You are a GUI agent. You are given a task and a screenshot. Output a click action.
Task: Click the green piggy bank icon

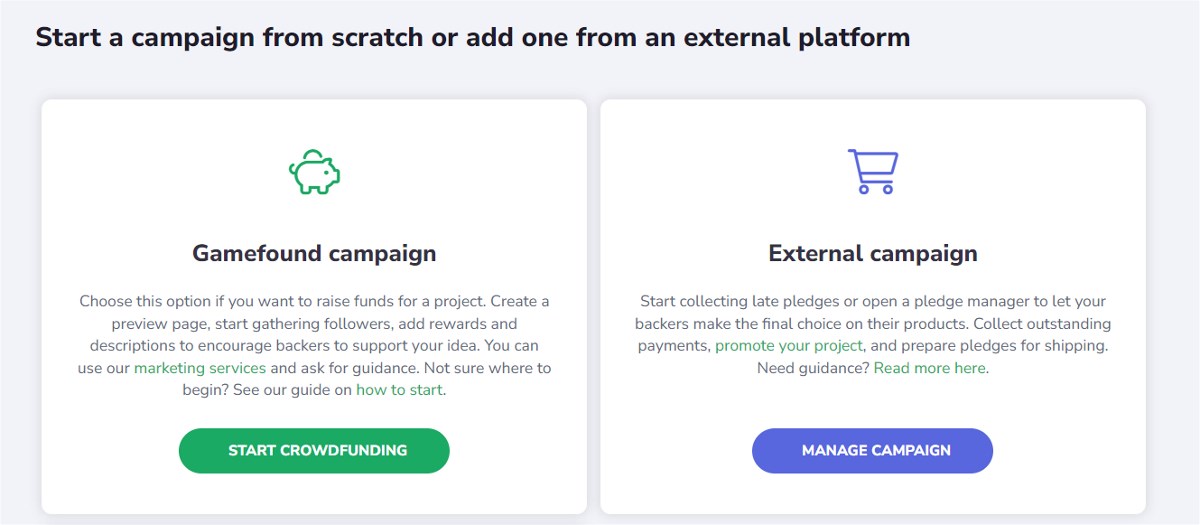coord(314,172)
